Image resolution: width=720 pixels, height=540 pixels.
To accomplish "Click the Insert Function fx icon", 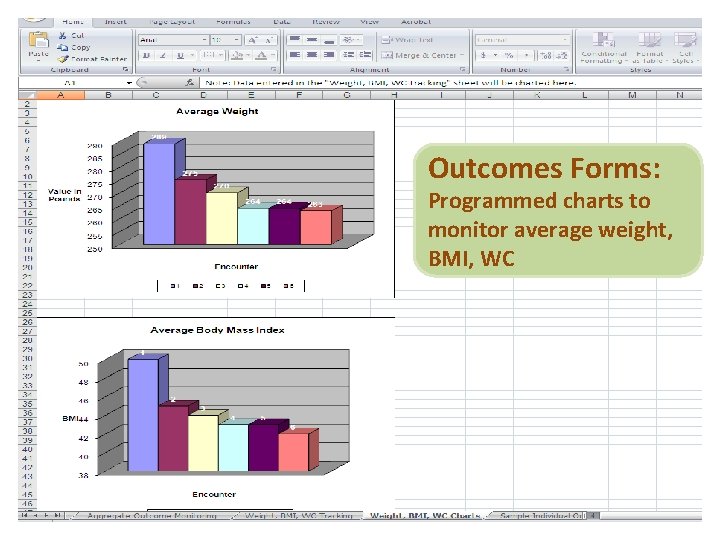I will (190, 83).
